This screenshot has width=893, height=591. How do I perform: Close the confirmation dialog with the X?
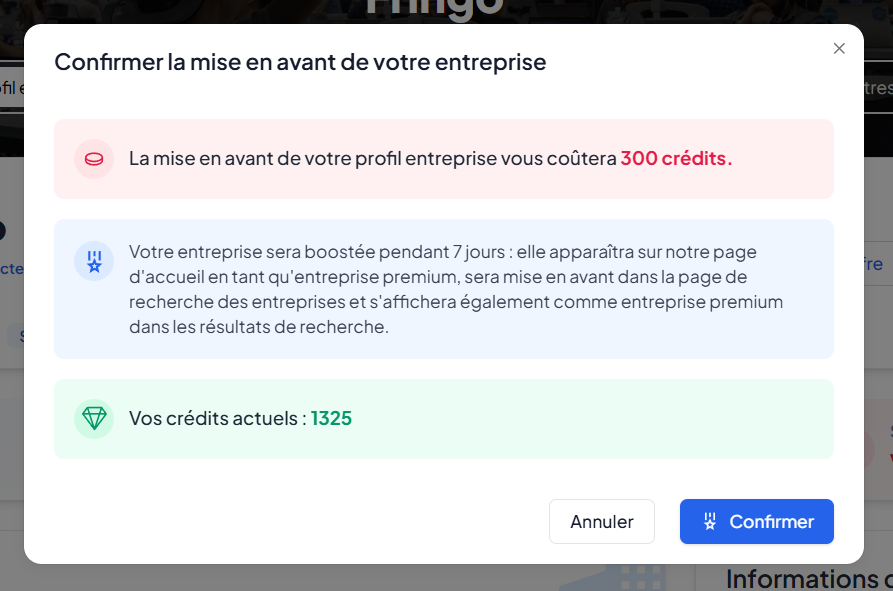click(x=839, y=49)
